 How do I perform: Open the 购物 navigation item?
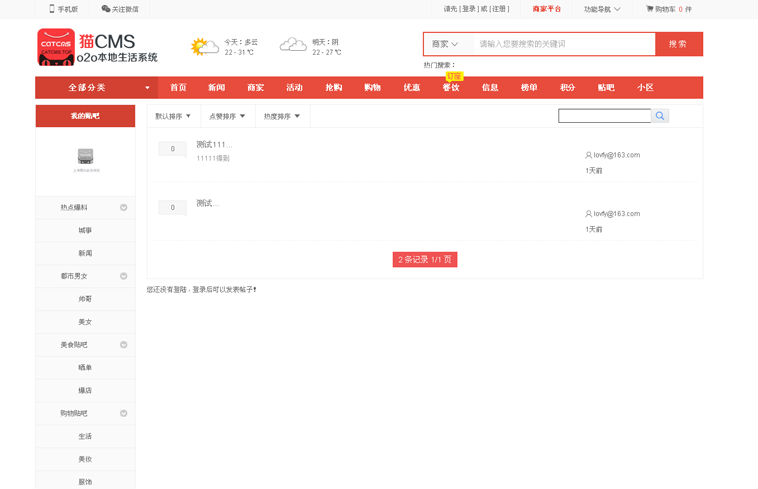[372, 87]
